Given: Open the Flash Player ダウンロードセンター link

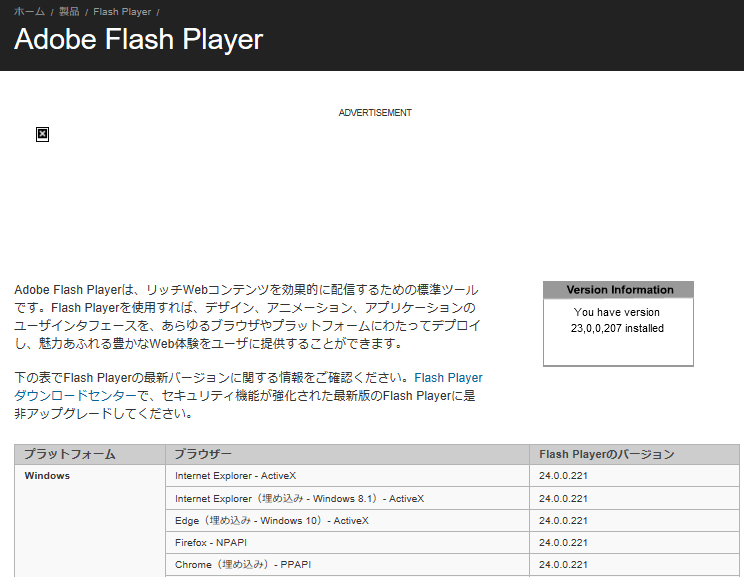Looking at the screenshot, I should click(248, 386).
